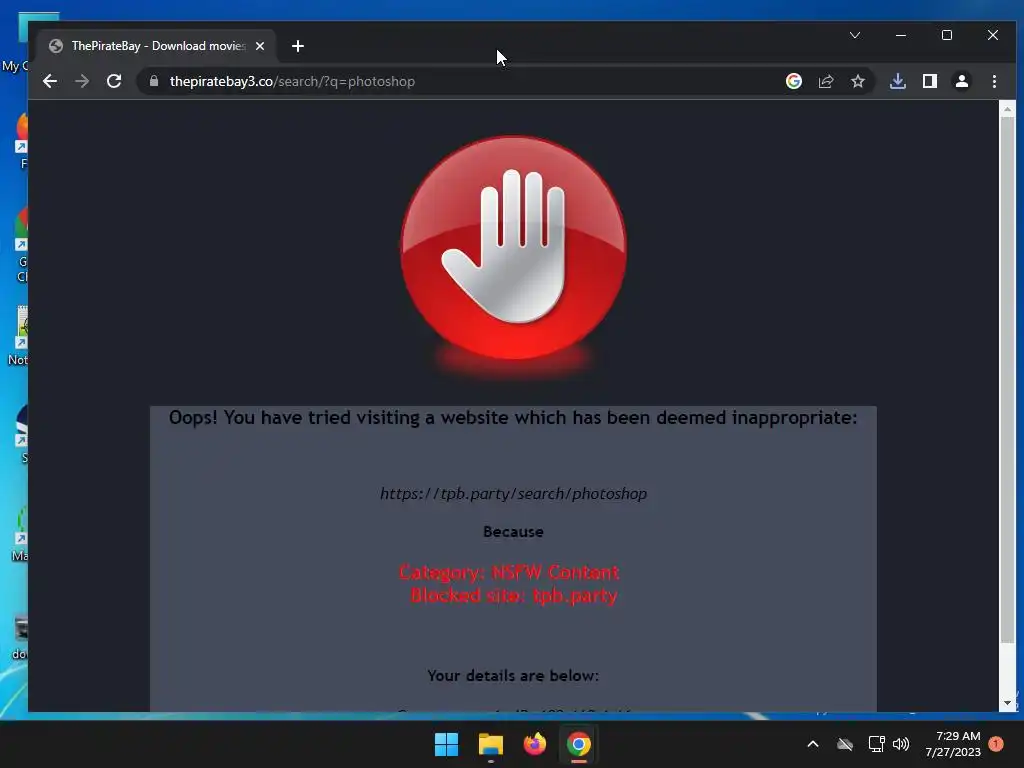Screen dimensions: 1024x768
Task: Open the volume speaker tray icon
Action: [901, 744]
